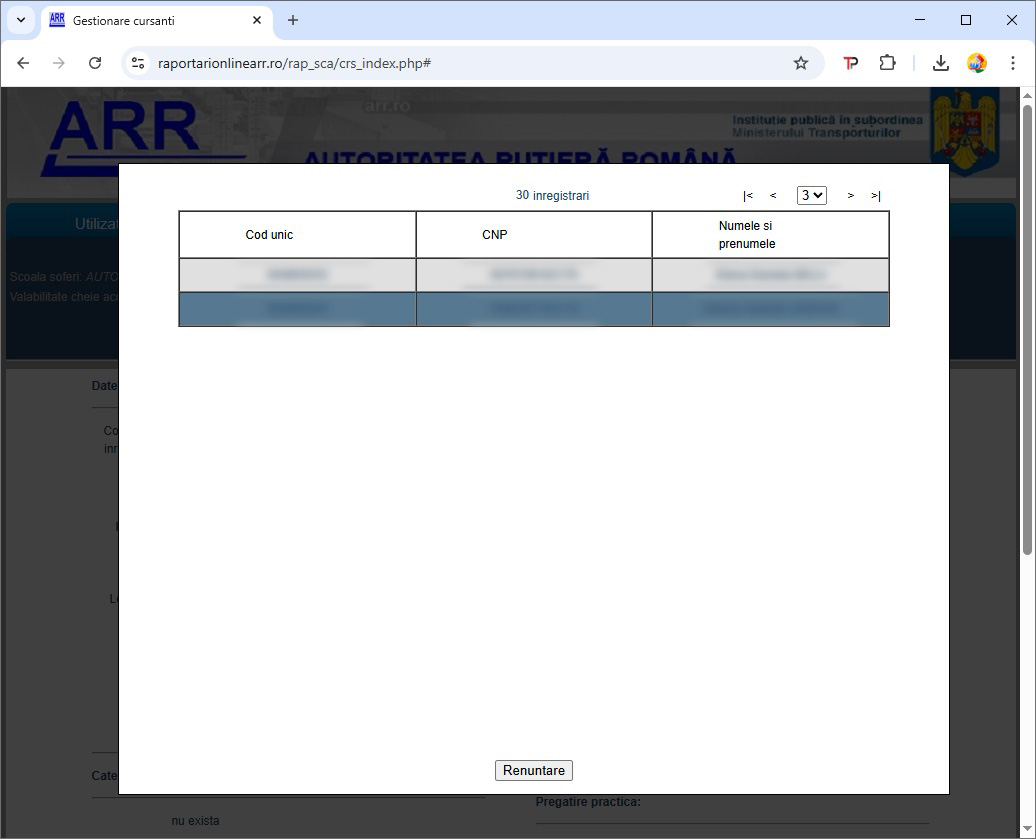
Task: Open the Extensions puzzle menu
Action: (887, 63)
